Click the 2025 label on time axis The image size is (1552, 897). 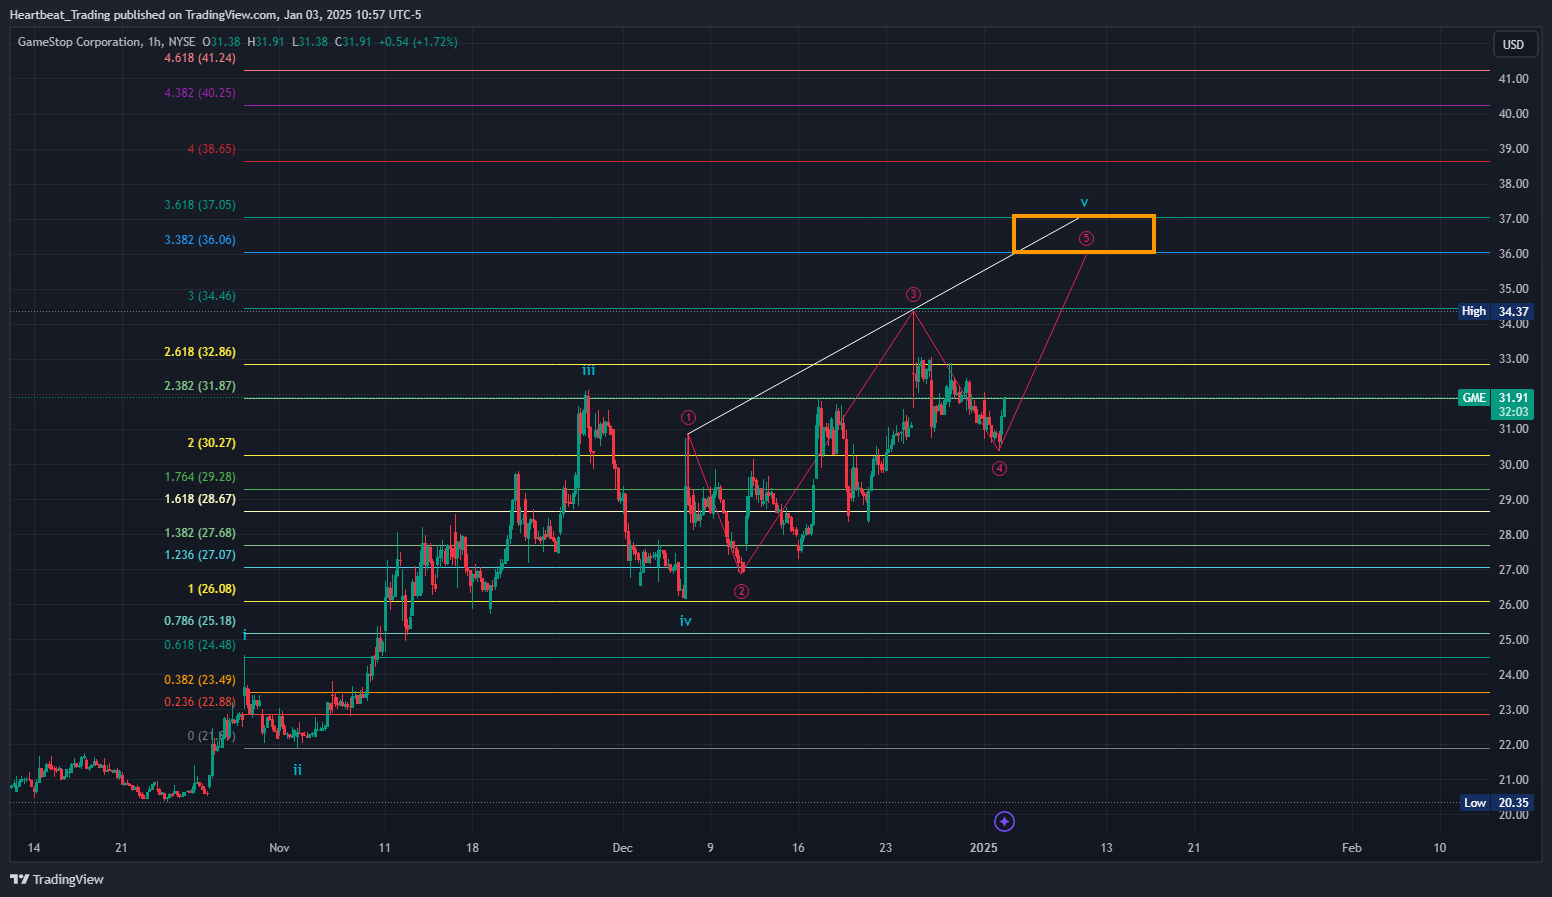[984, 848]
